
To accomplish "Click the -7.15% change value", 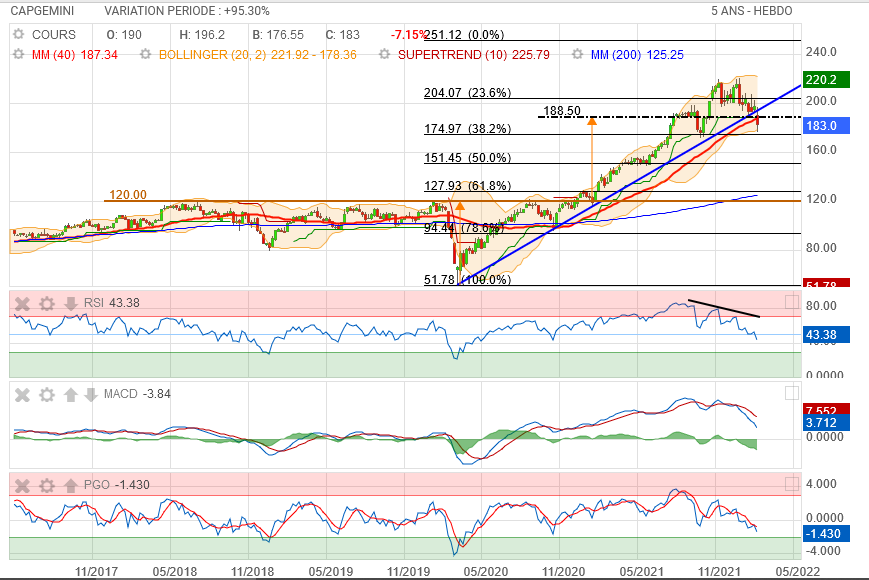I will click(x=408, y=34).
